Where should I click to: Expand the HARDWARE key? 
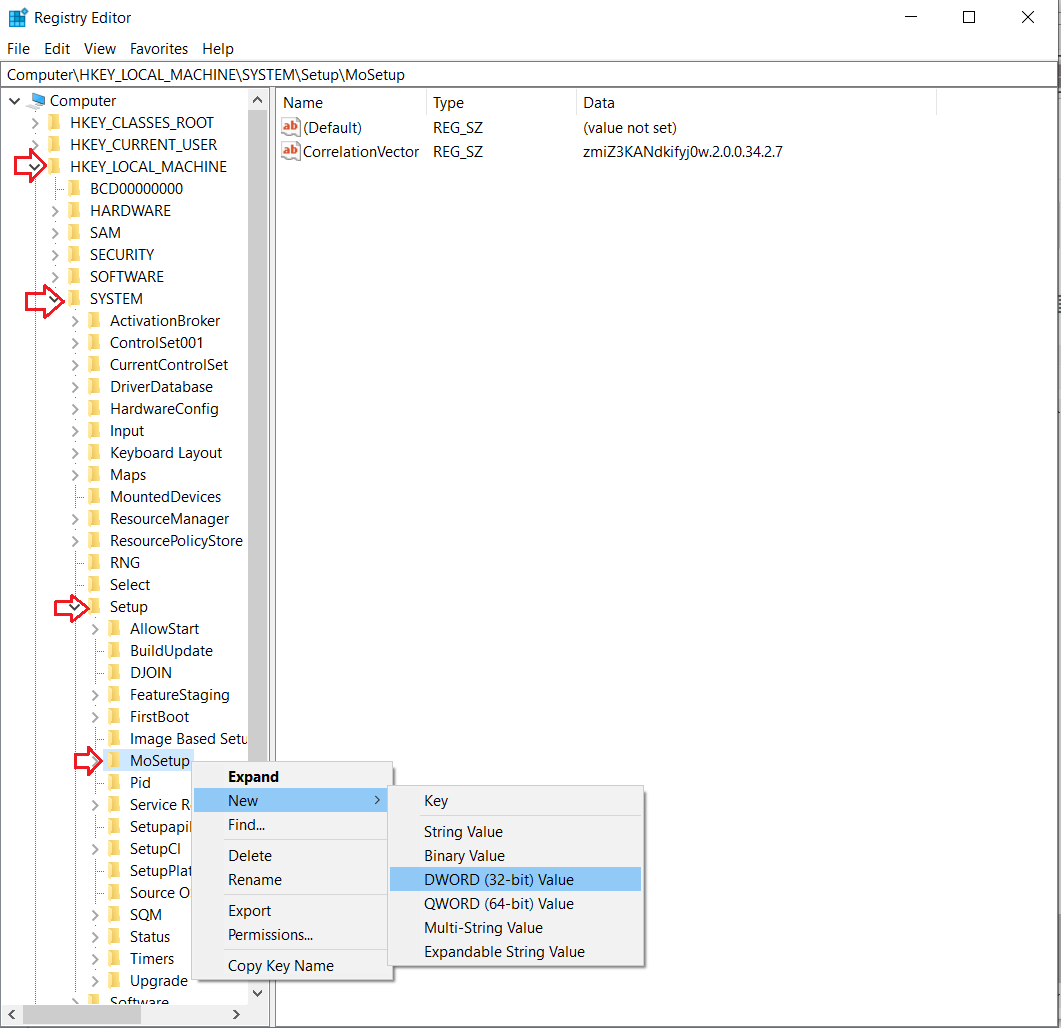point(55,211)
